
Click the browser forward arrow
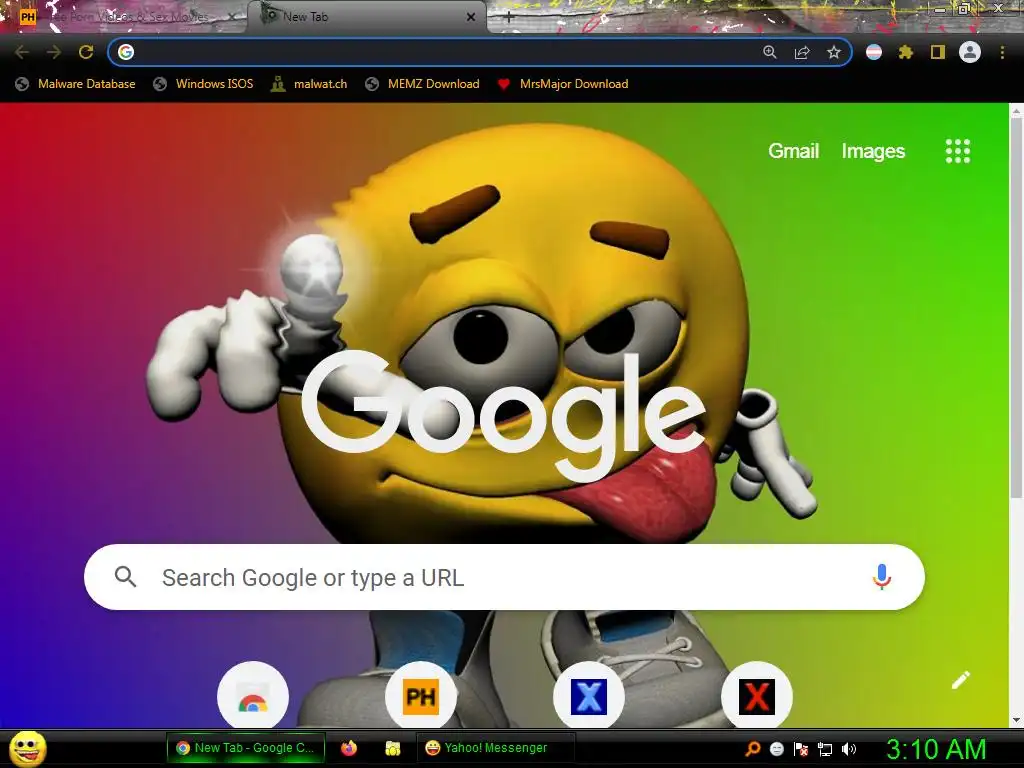pos(54,52)
